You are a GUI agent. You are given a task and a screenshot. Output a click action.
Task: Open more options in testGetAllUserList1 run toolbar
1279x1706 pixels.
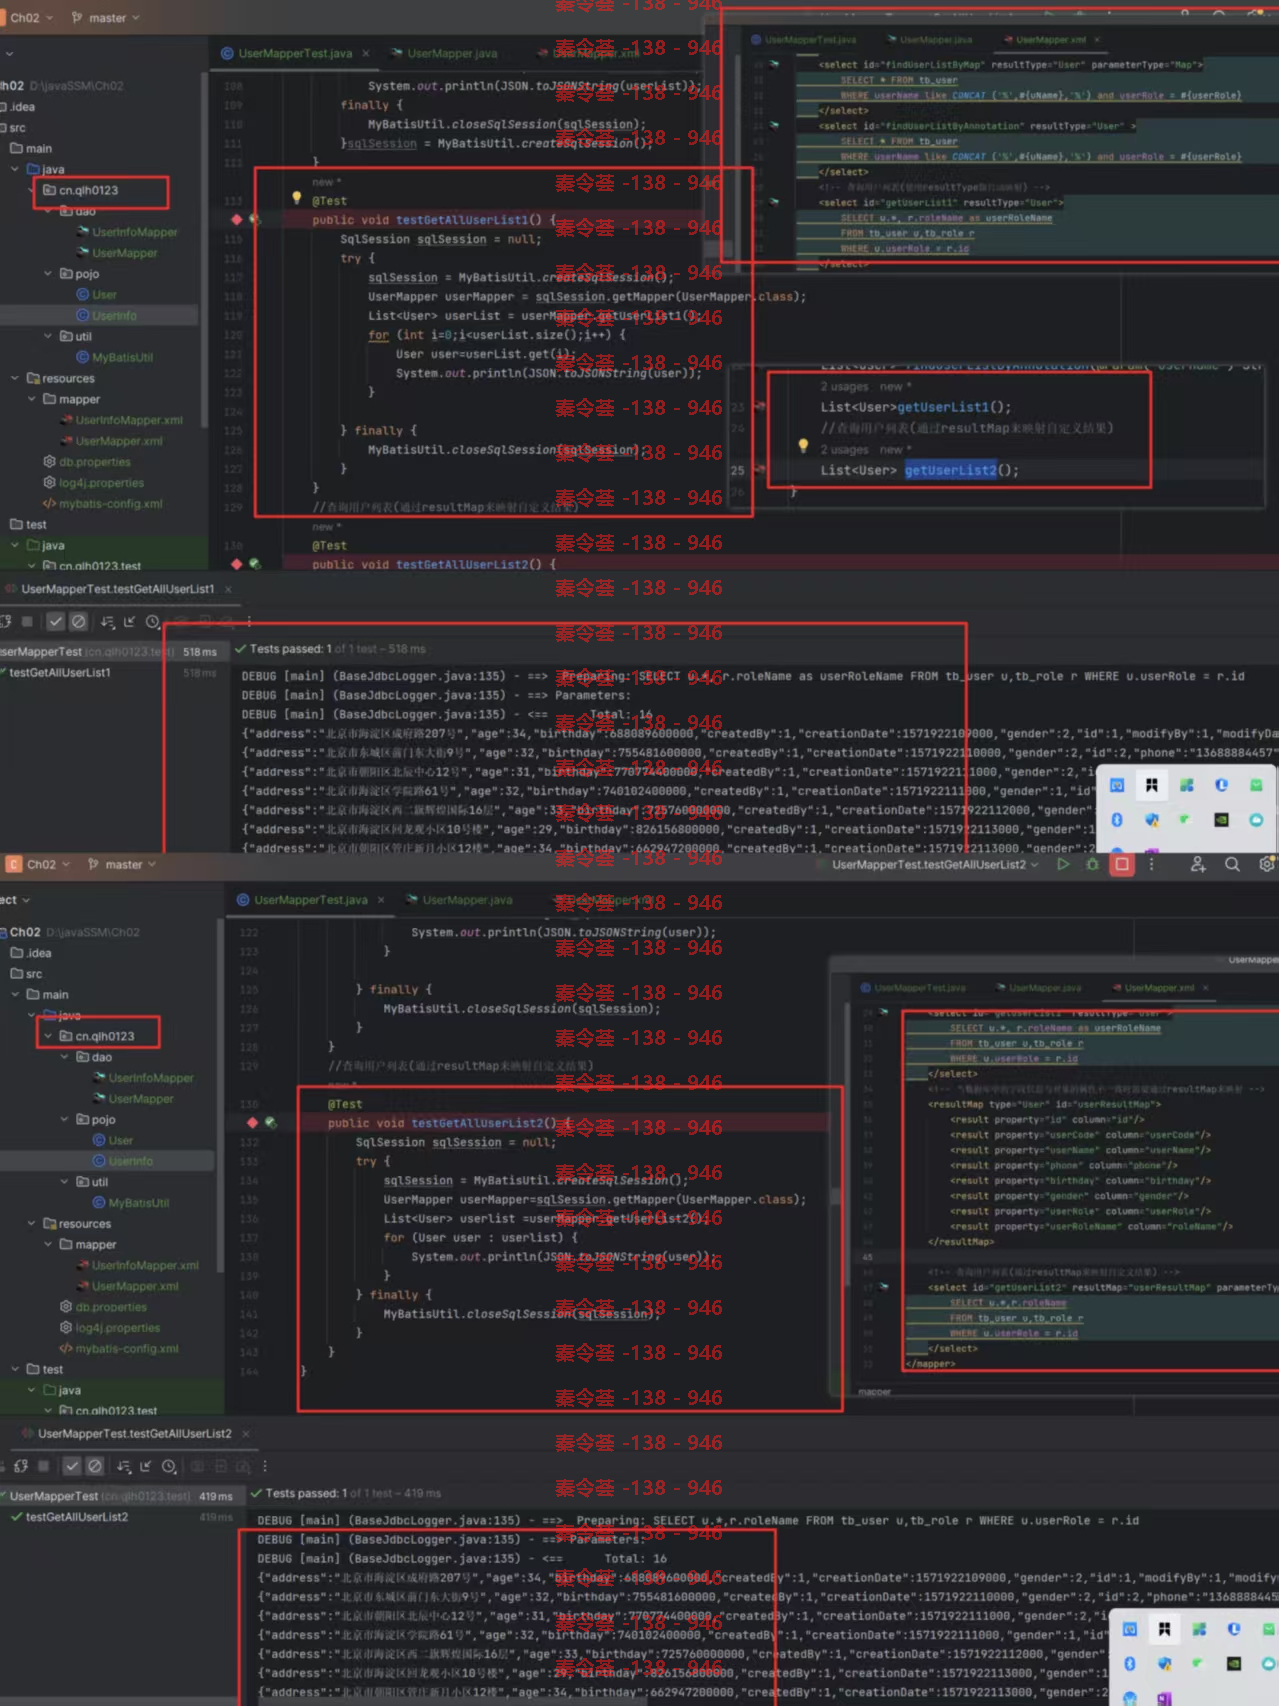click(249, 622)
